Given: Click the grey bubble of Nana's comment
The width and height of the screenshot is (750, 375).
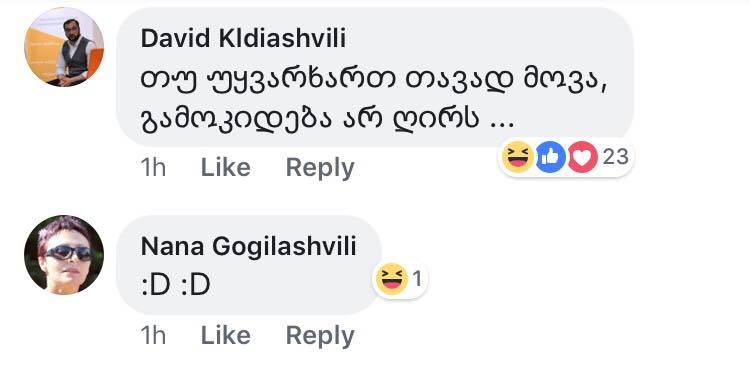Looking at the screenshot, I should point(249,265).
